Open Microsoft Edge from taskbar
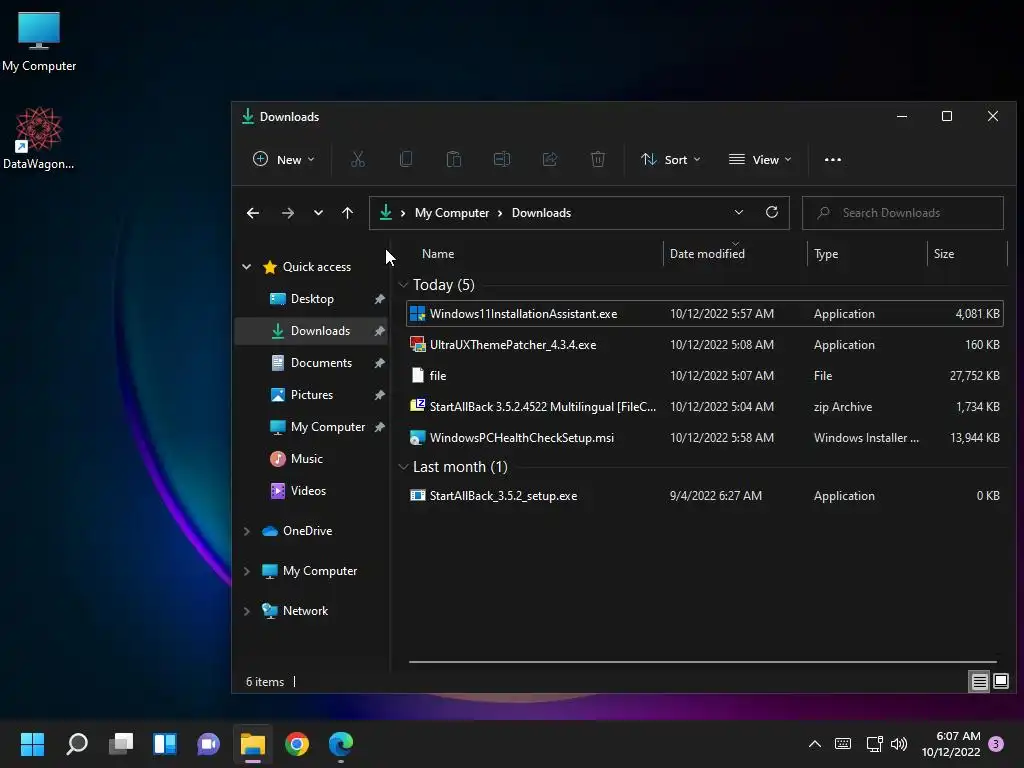This screenshot has width=1024, height=768. point(341,744)
